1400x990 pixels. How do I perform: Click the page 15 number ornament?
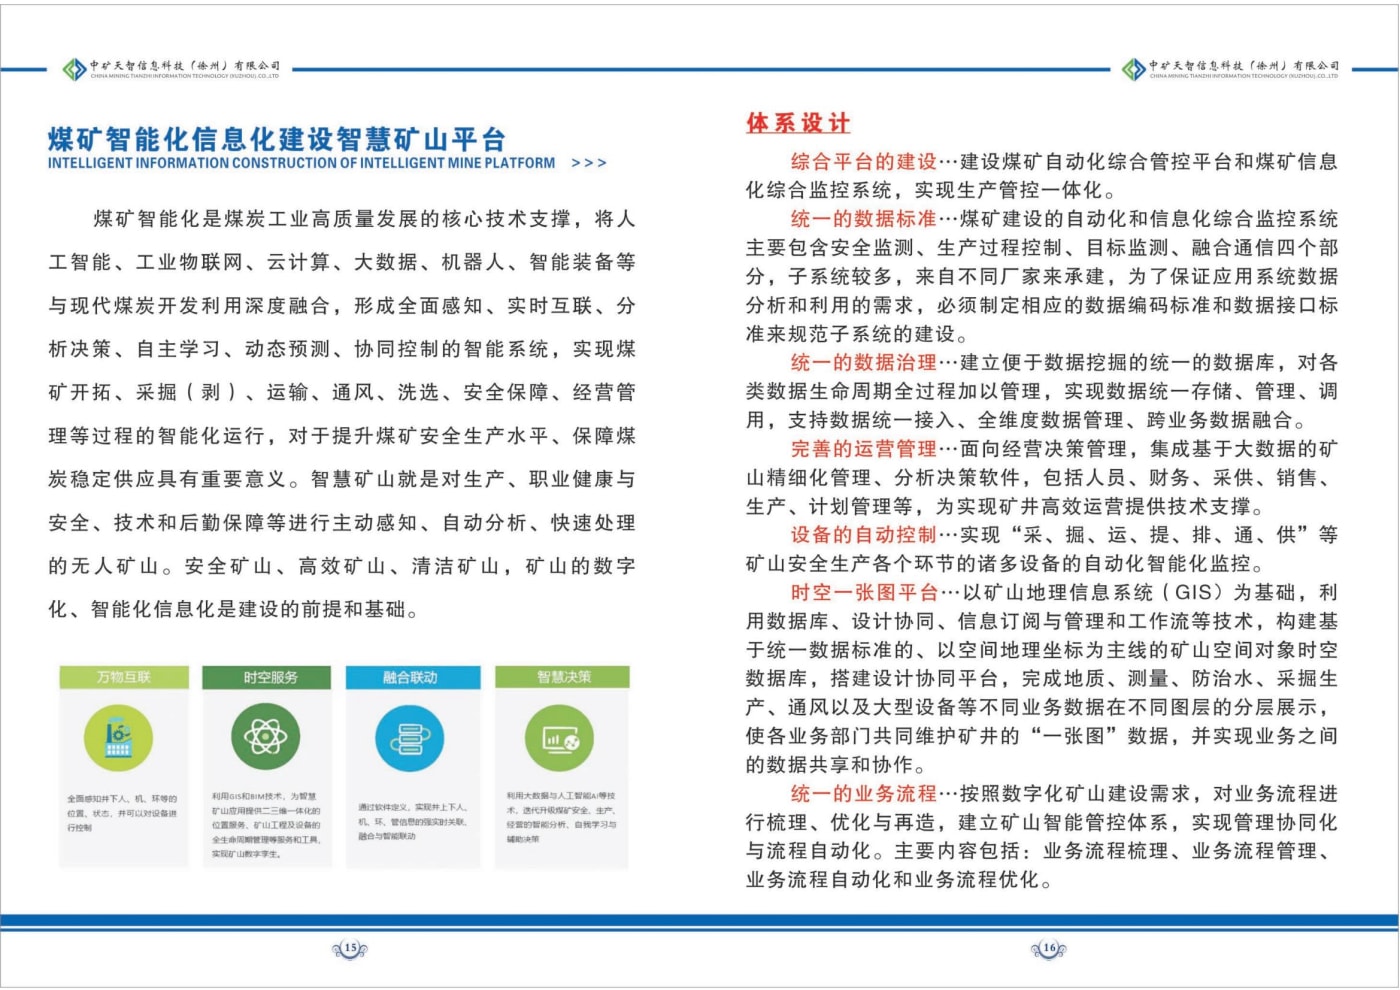click(x=350, y=948)
